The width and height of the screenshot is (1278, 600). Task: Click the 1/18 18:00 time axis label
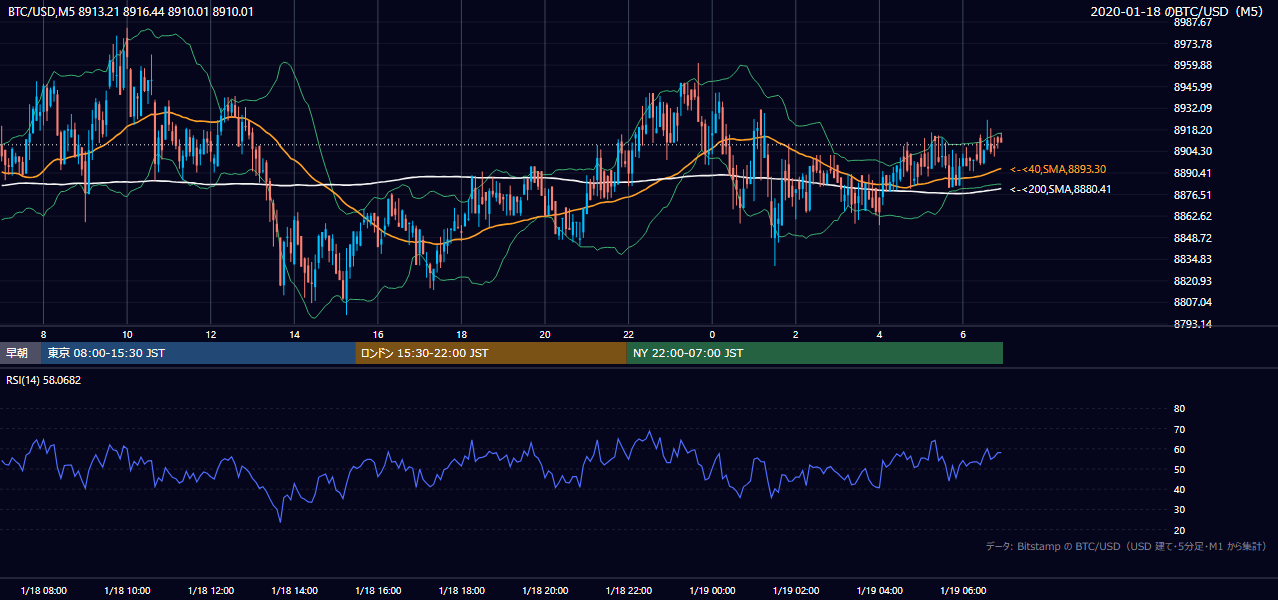click(461, 591)
